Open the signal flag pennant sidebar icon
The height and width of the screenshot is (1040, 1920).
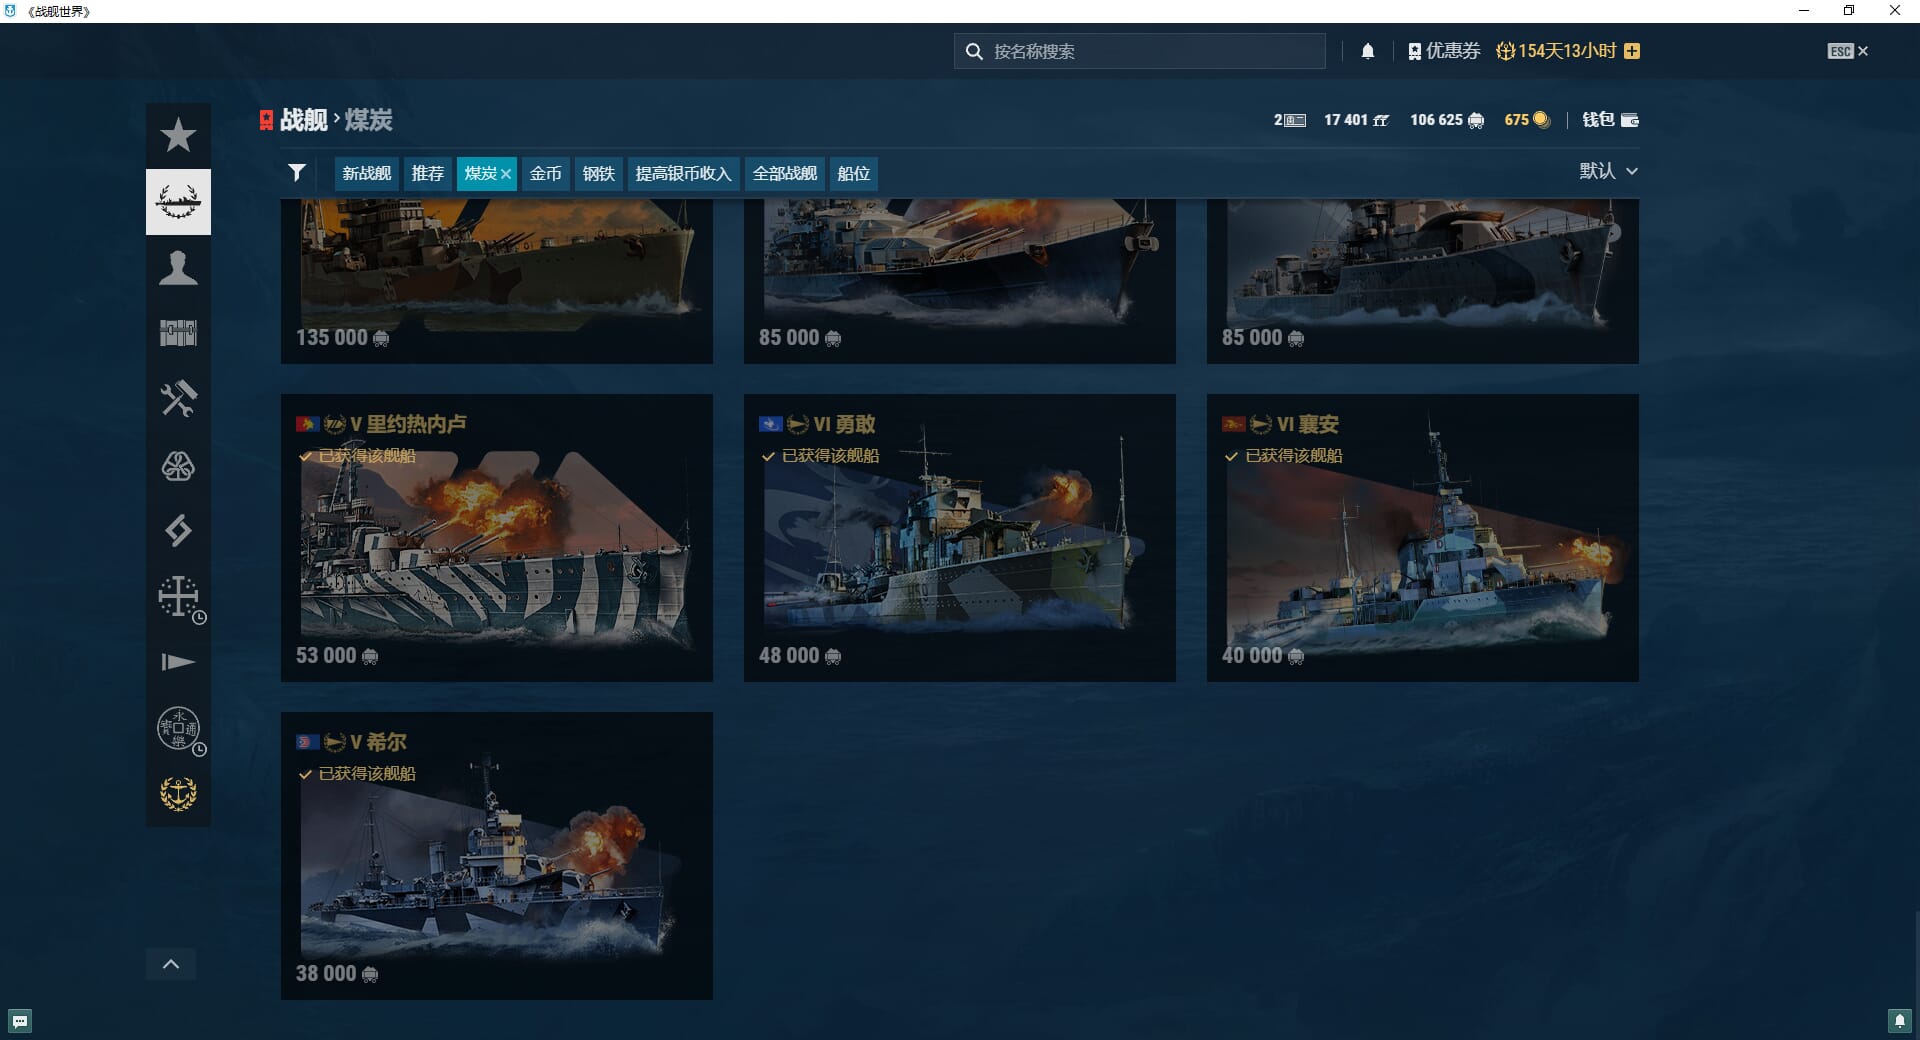[178, 662]
